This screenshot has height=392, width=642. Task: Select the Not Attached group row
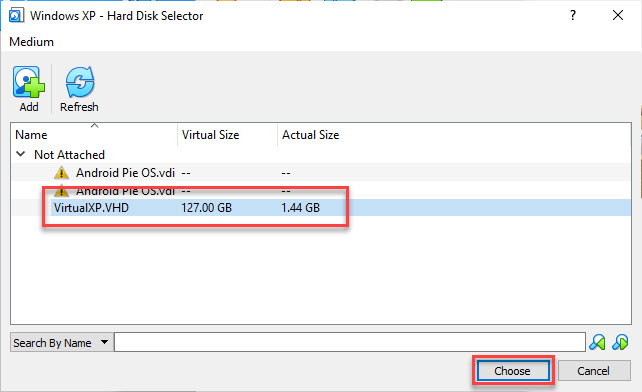click(x=321, y=154)
